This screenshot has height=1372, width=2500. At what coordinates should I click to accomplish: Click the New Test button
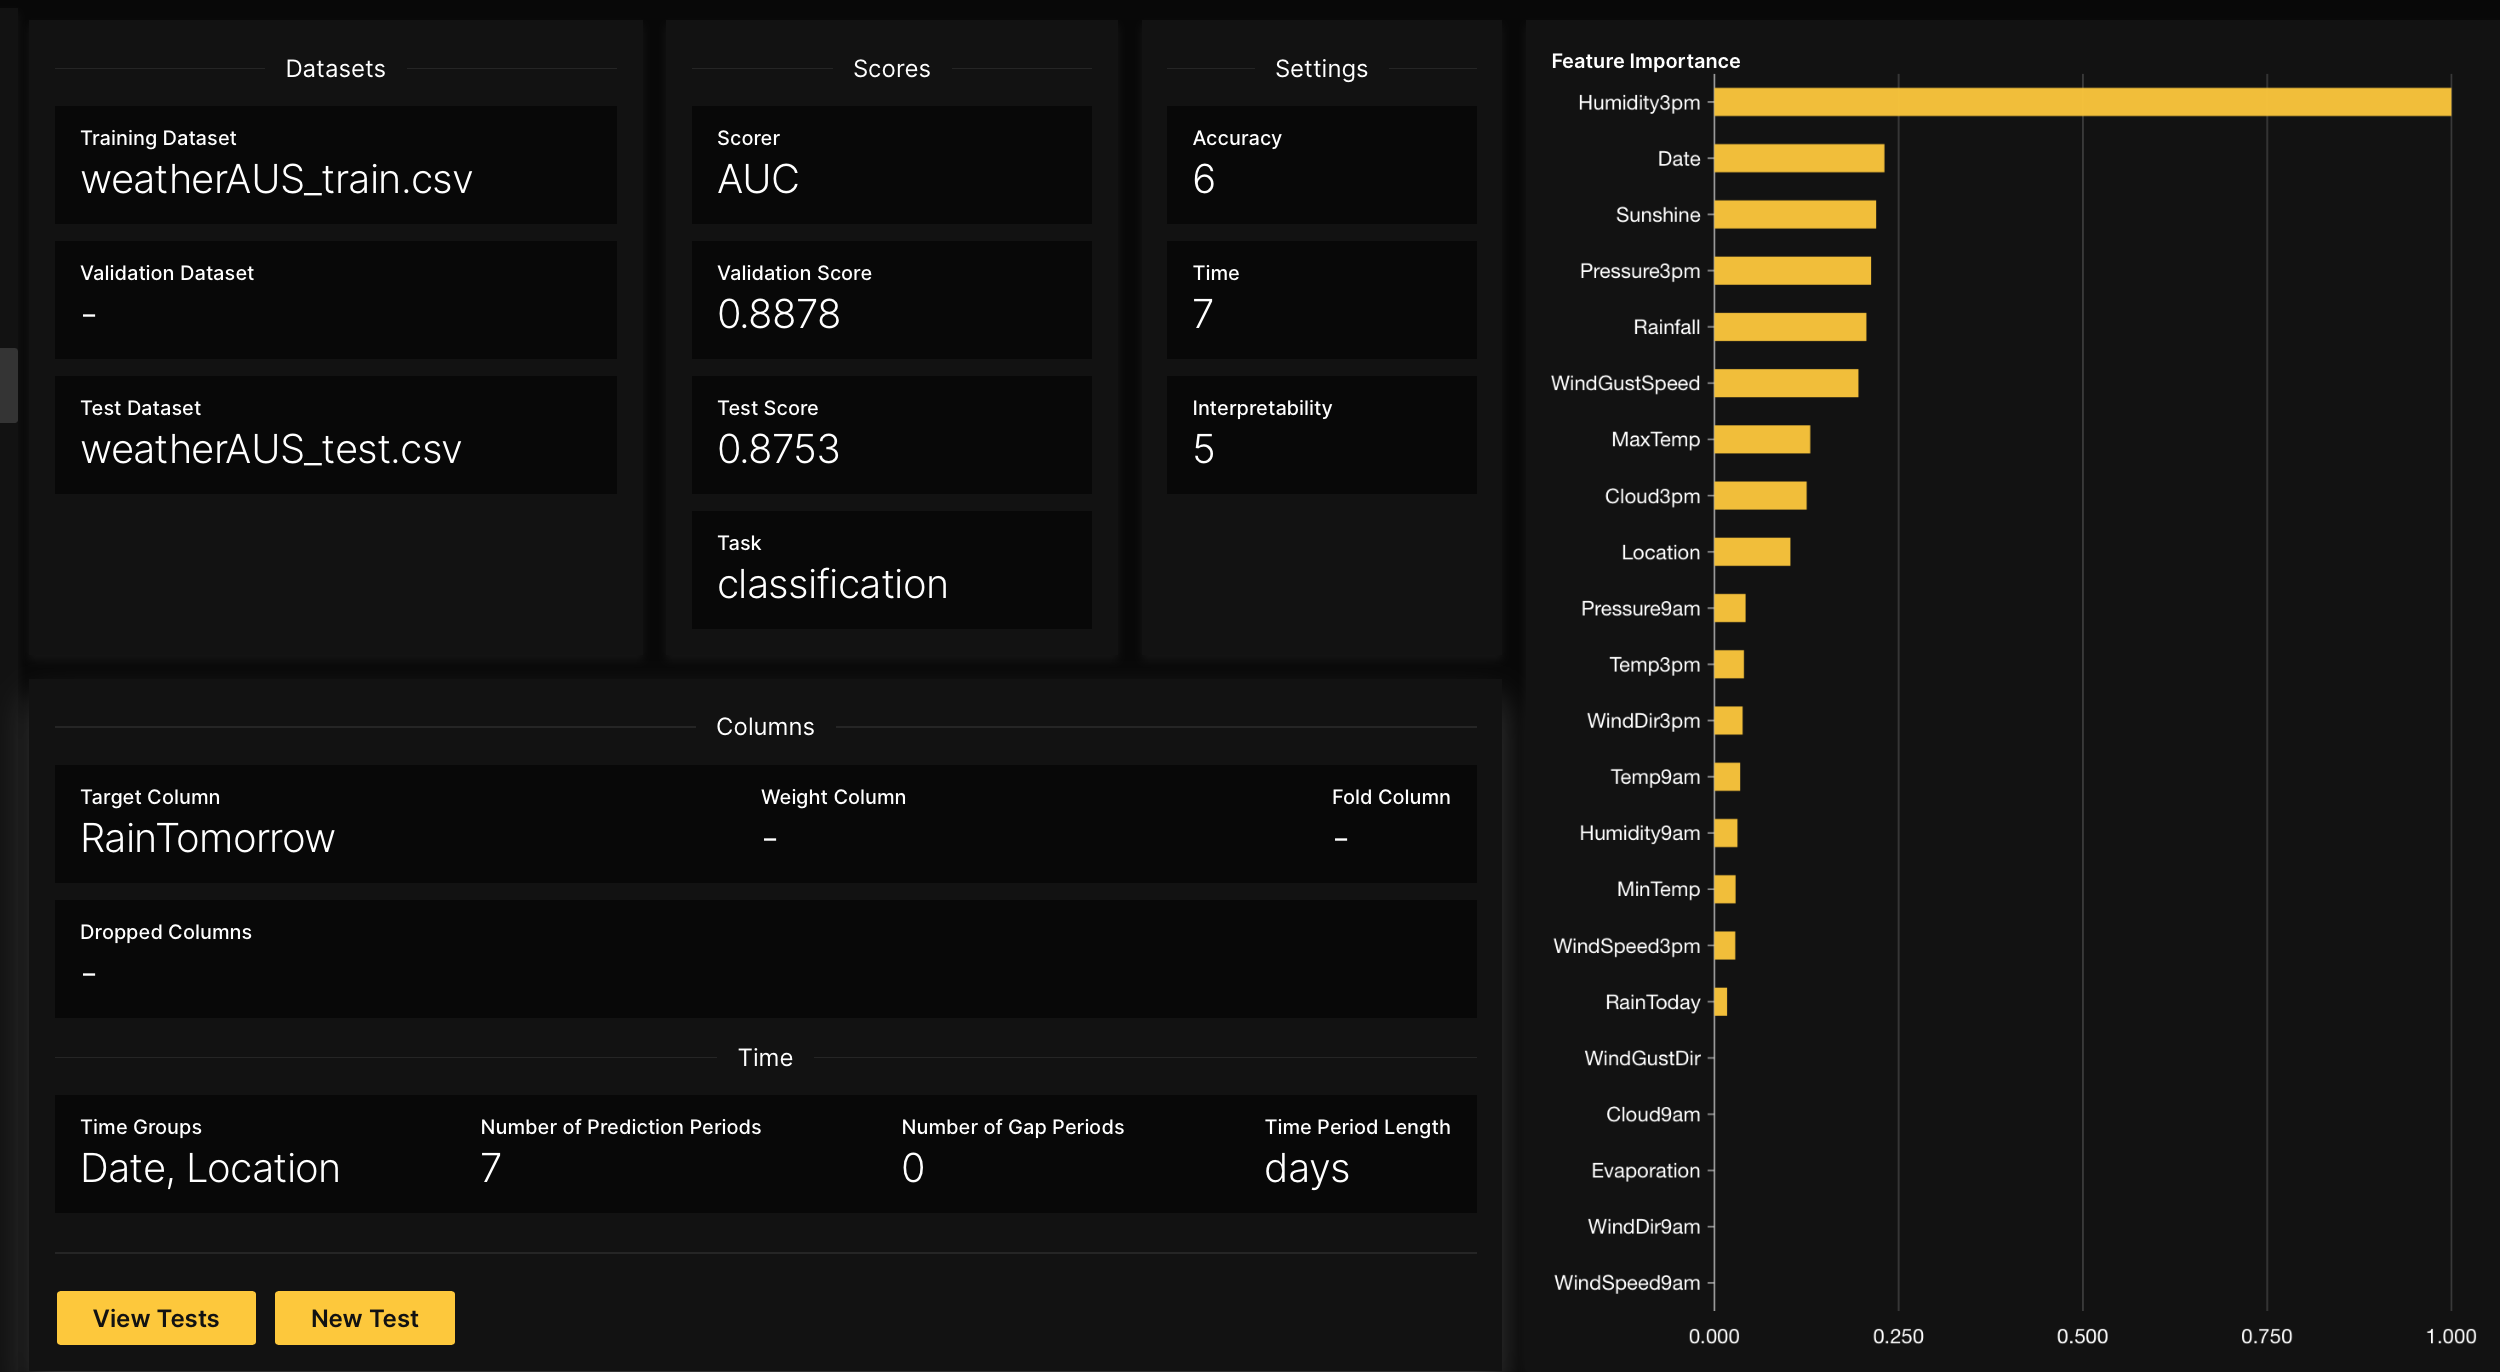pyautogui.click(x=364, y=1317)
